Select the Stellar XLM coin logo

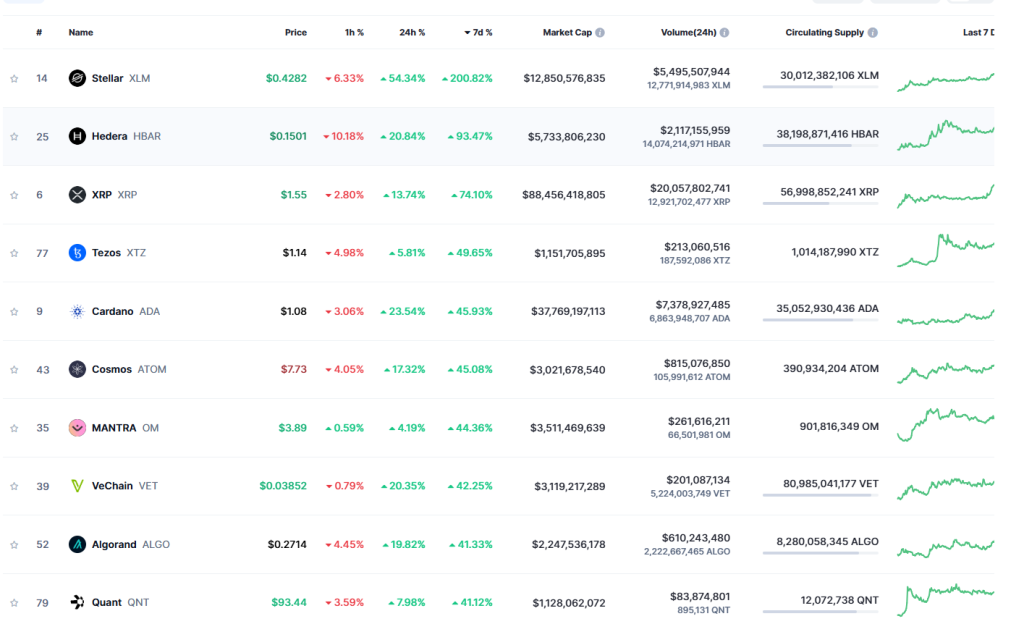pyautogui.click(x=76, y=77)
